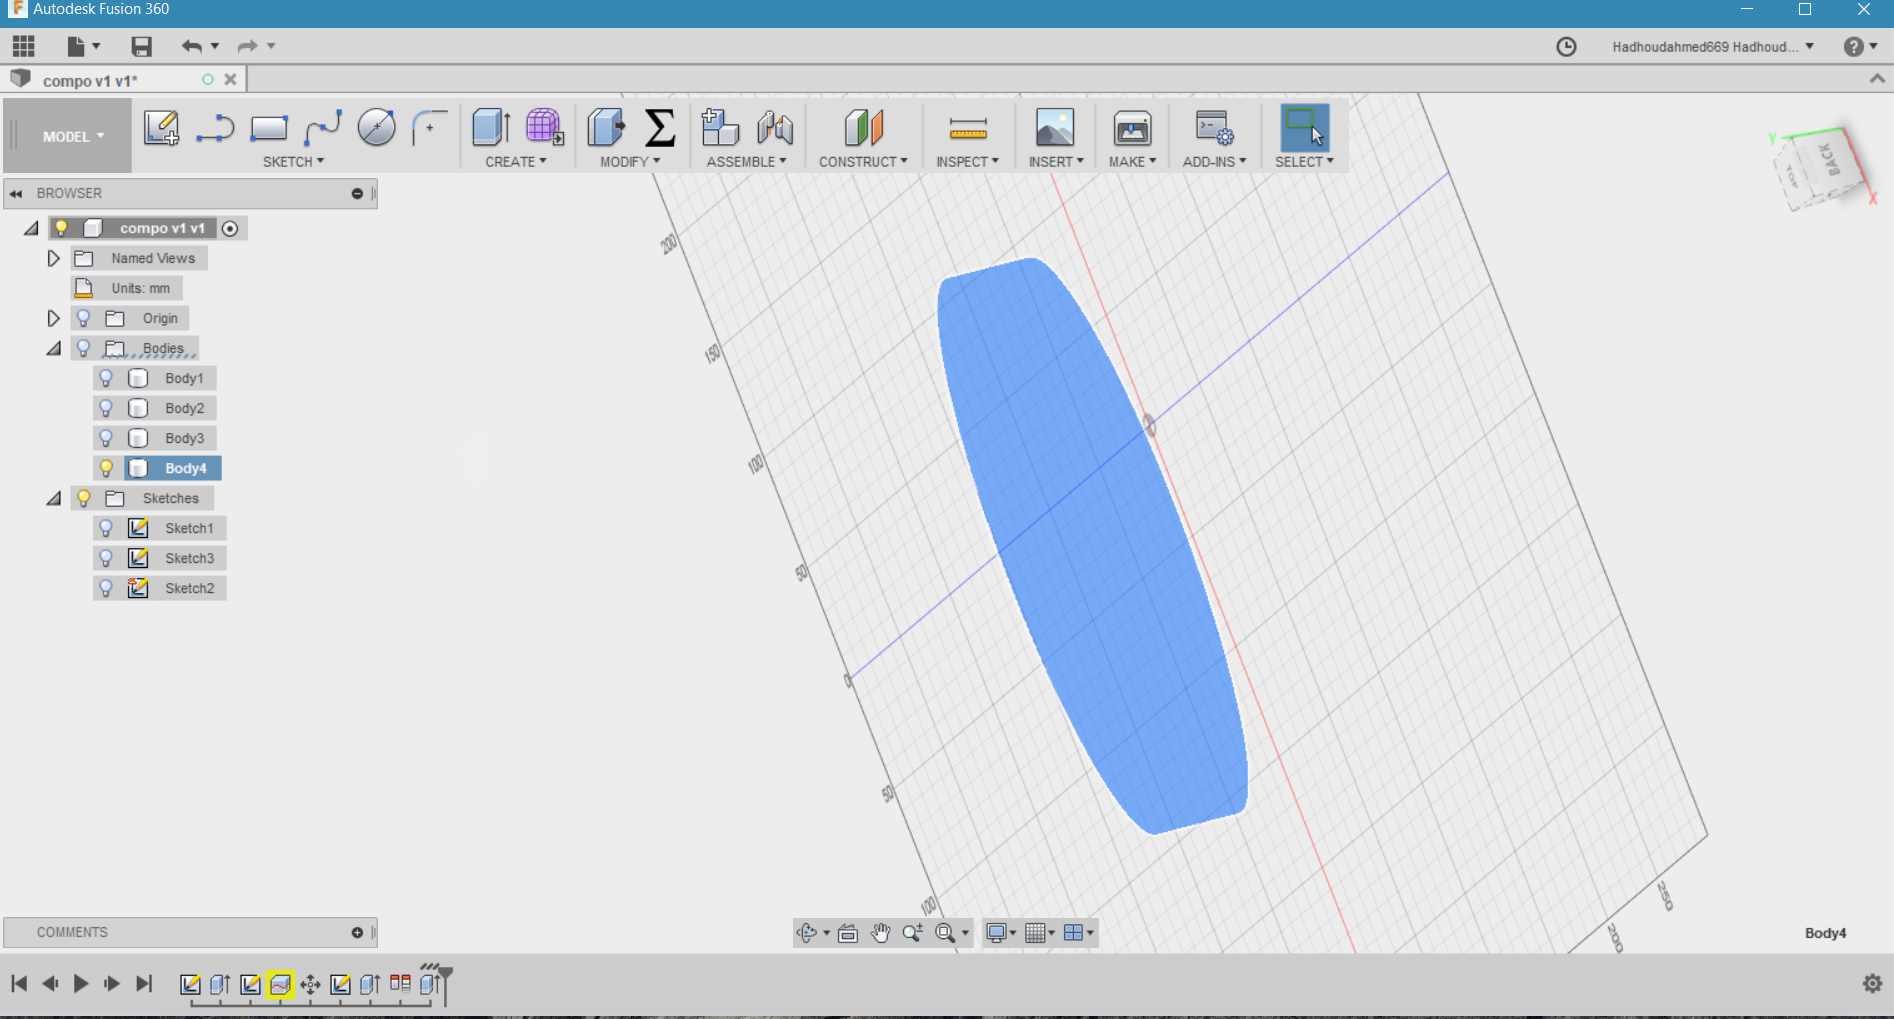Click the New Component icon
The height and width of the screenshot is (1019, 1894).
click(x=720, y=128)
